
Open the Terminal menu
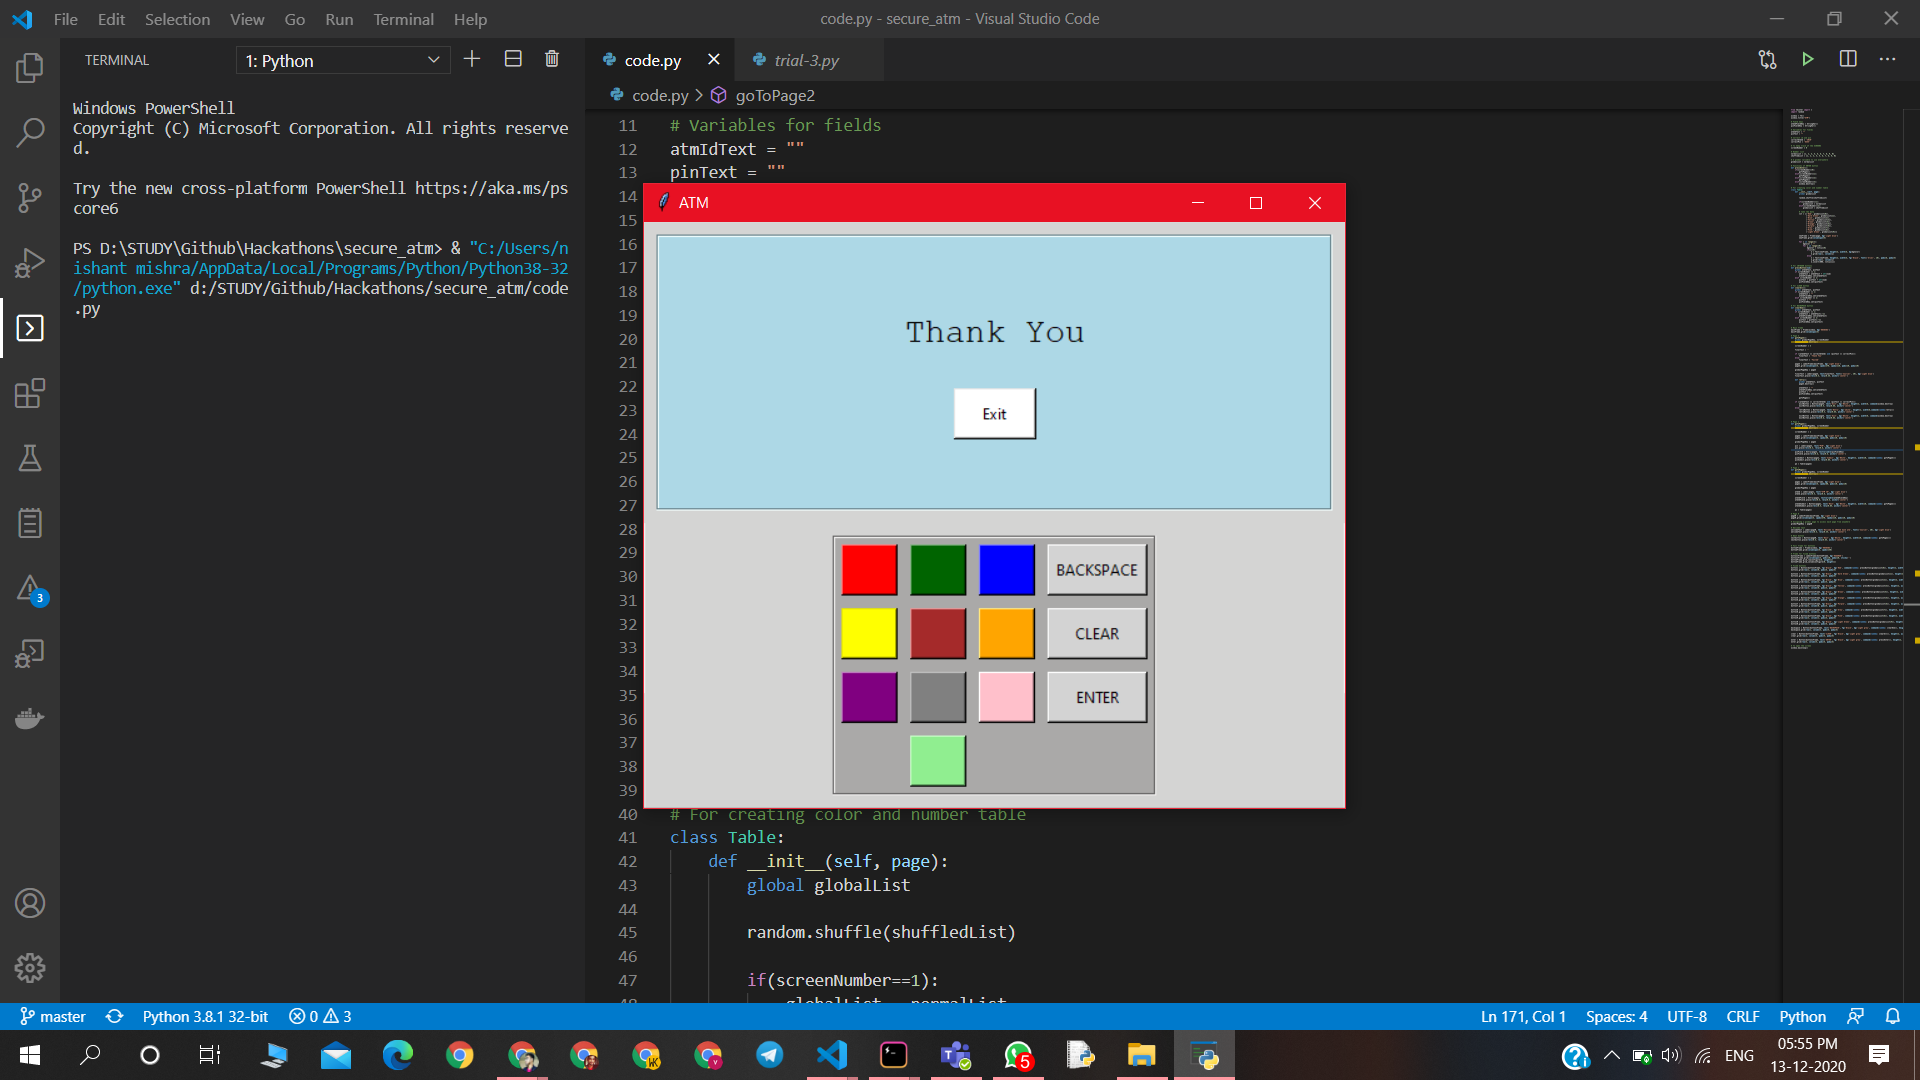[x=403, y=19]
